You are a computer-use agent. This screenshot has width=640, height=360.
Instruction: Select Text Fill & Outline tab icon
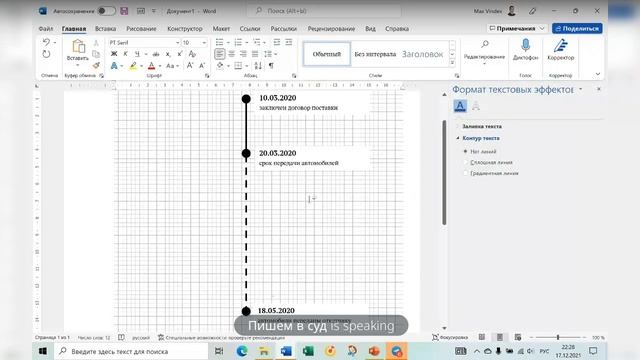click(460, 106)
